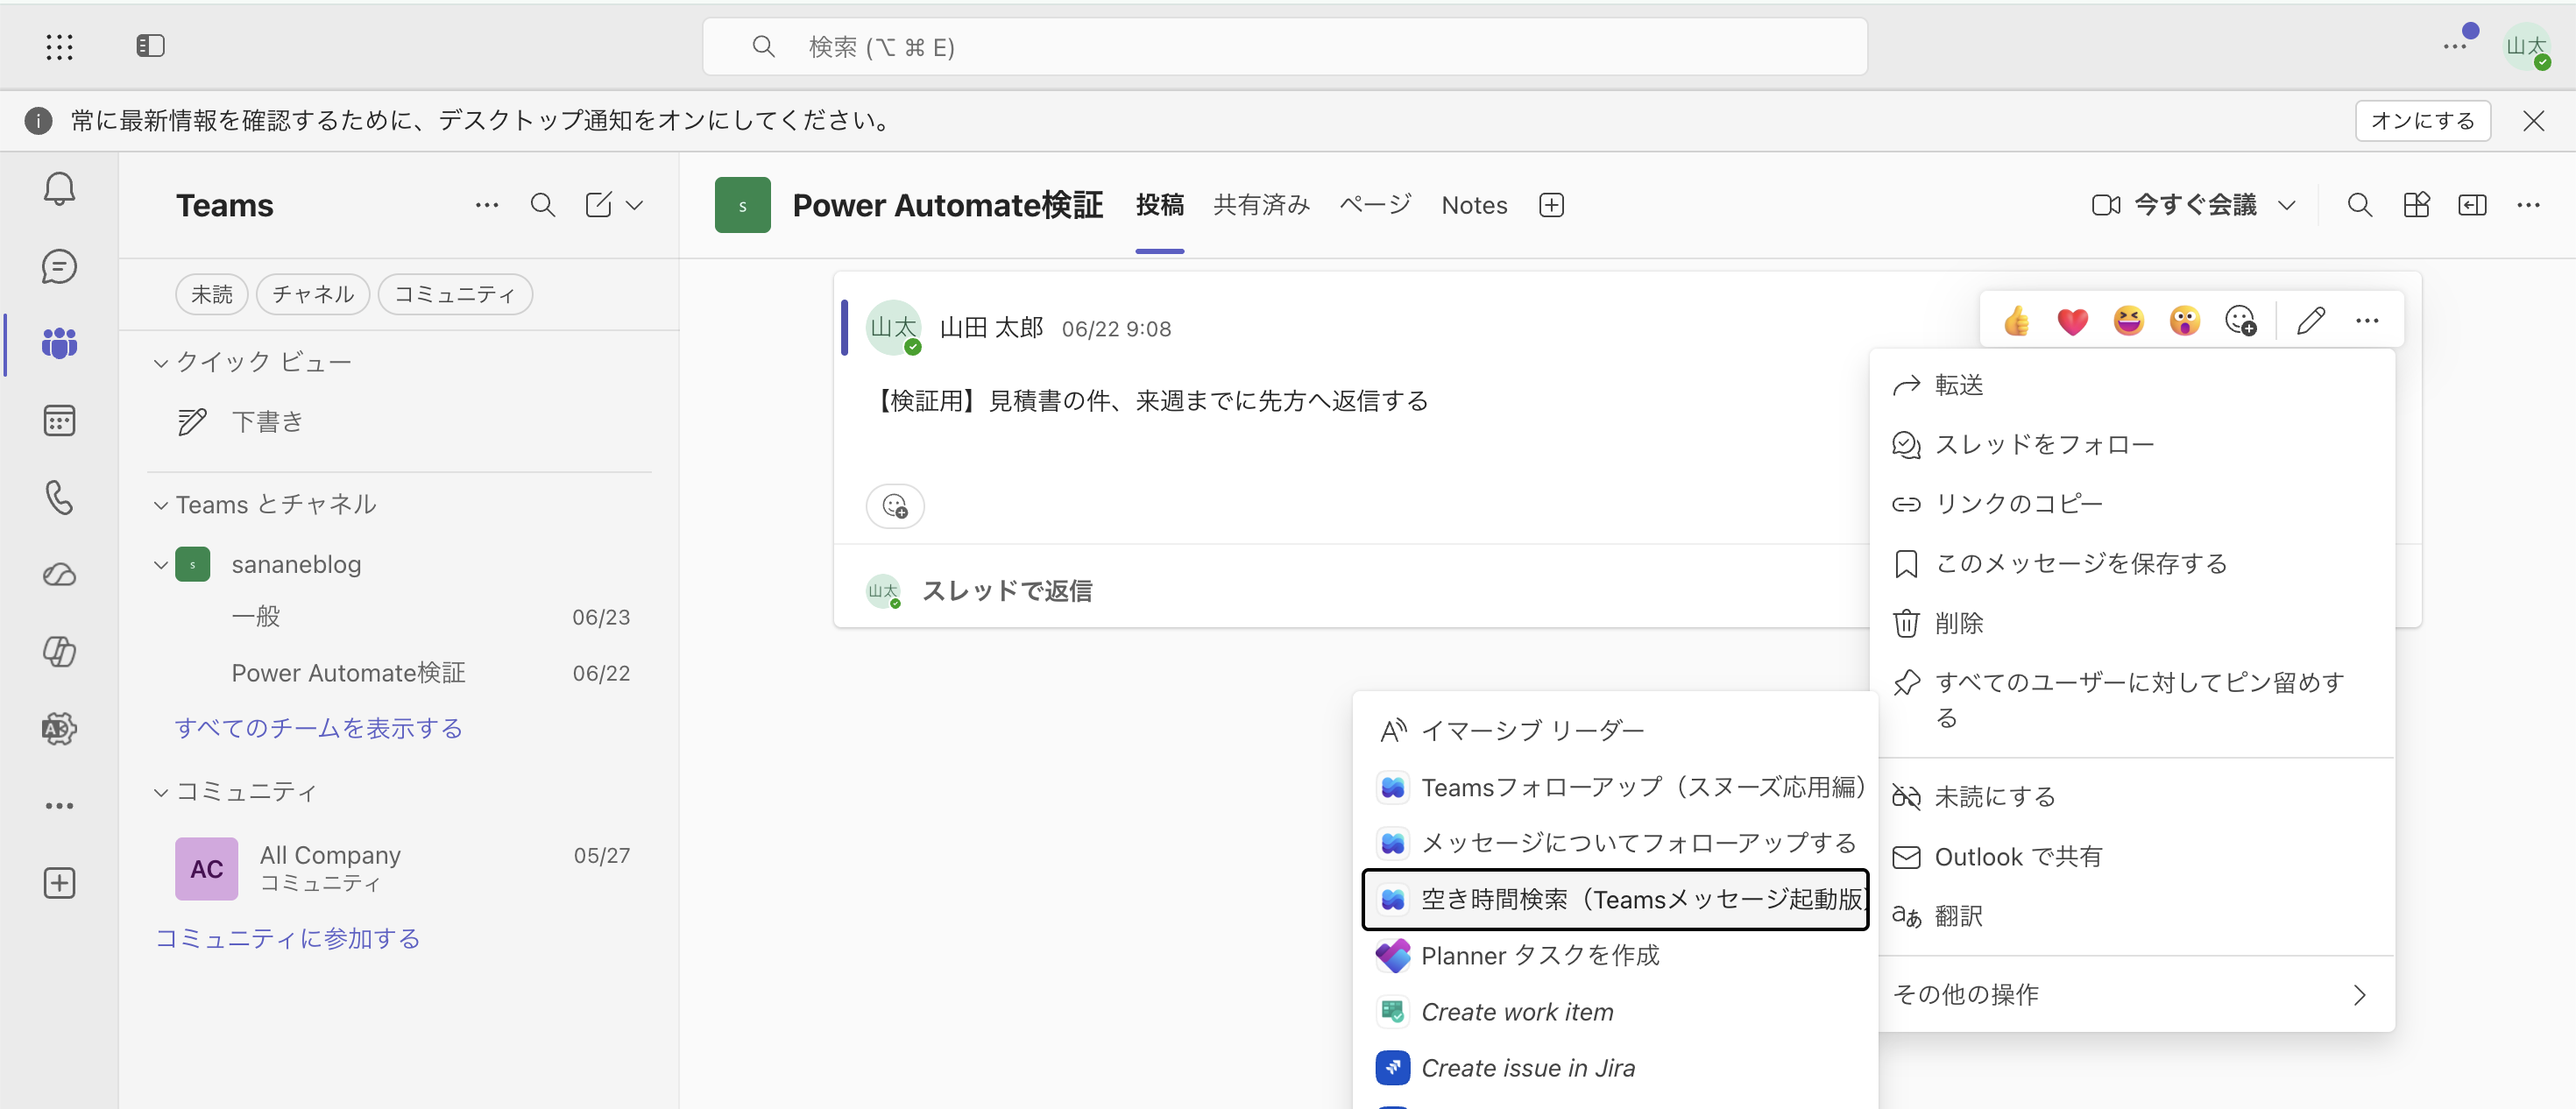Toggle the sidebar panel icon in top bar

click(x=150, y=46)
